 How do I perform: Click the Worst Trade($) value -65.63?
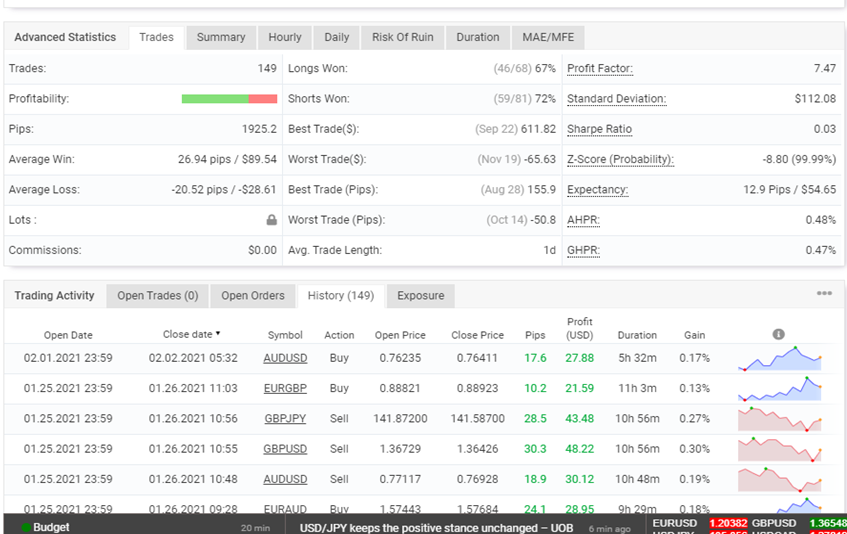click(540, 159)
